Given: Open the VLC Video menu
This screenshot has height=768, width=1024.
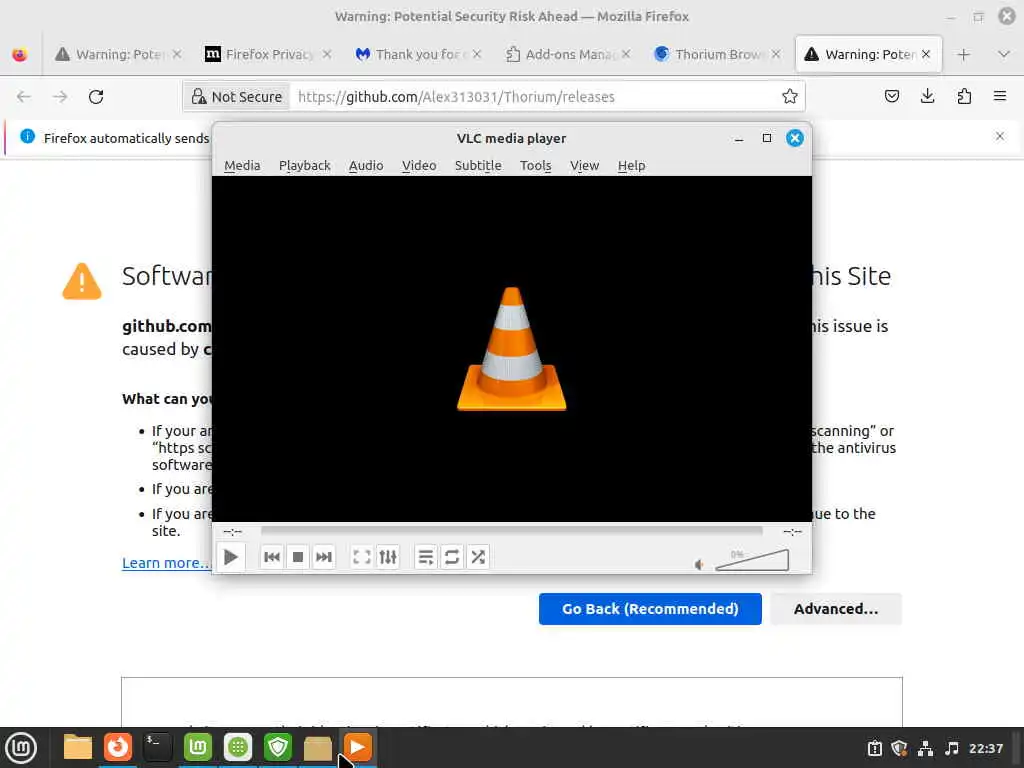Looking at the screenshot, I should pos(419,165).
